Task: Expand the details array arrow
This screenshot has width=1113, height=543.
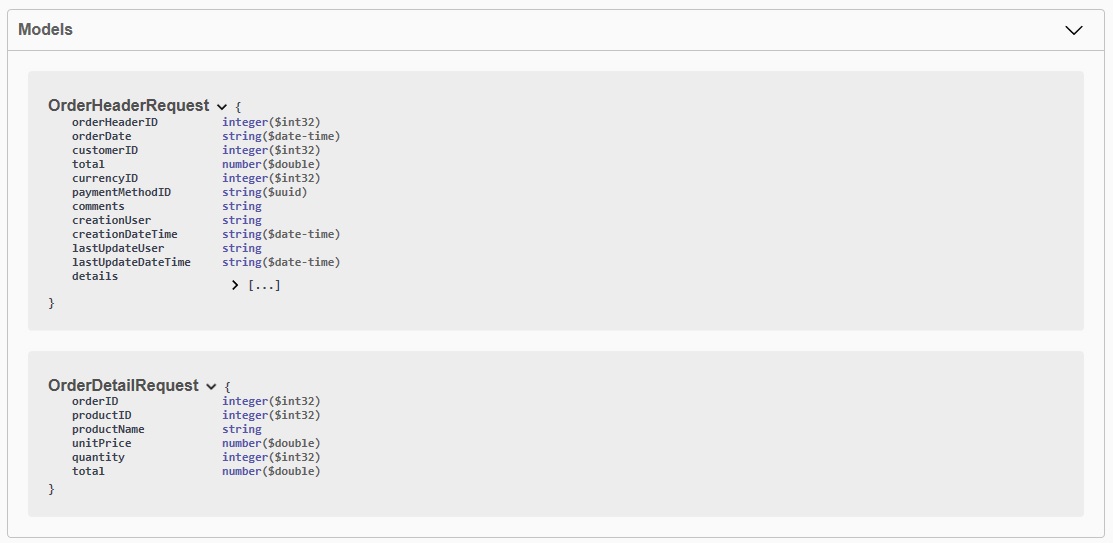Action: 235,285
